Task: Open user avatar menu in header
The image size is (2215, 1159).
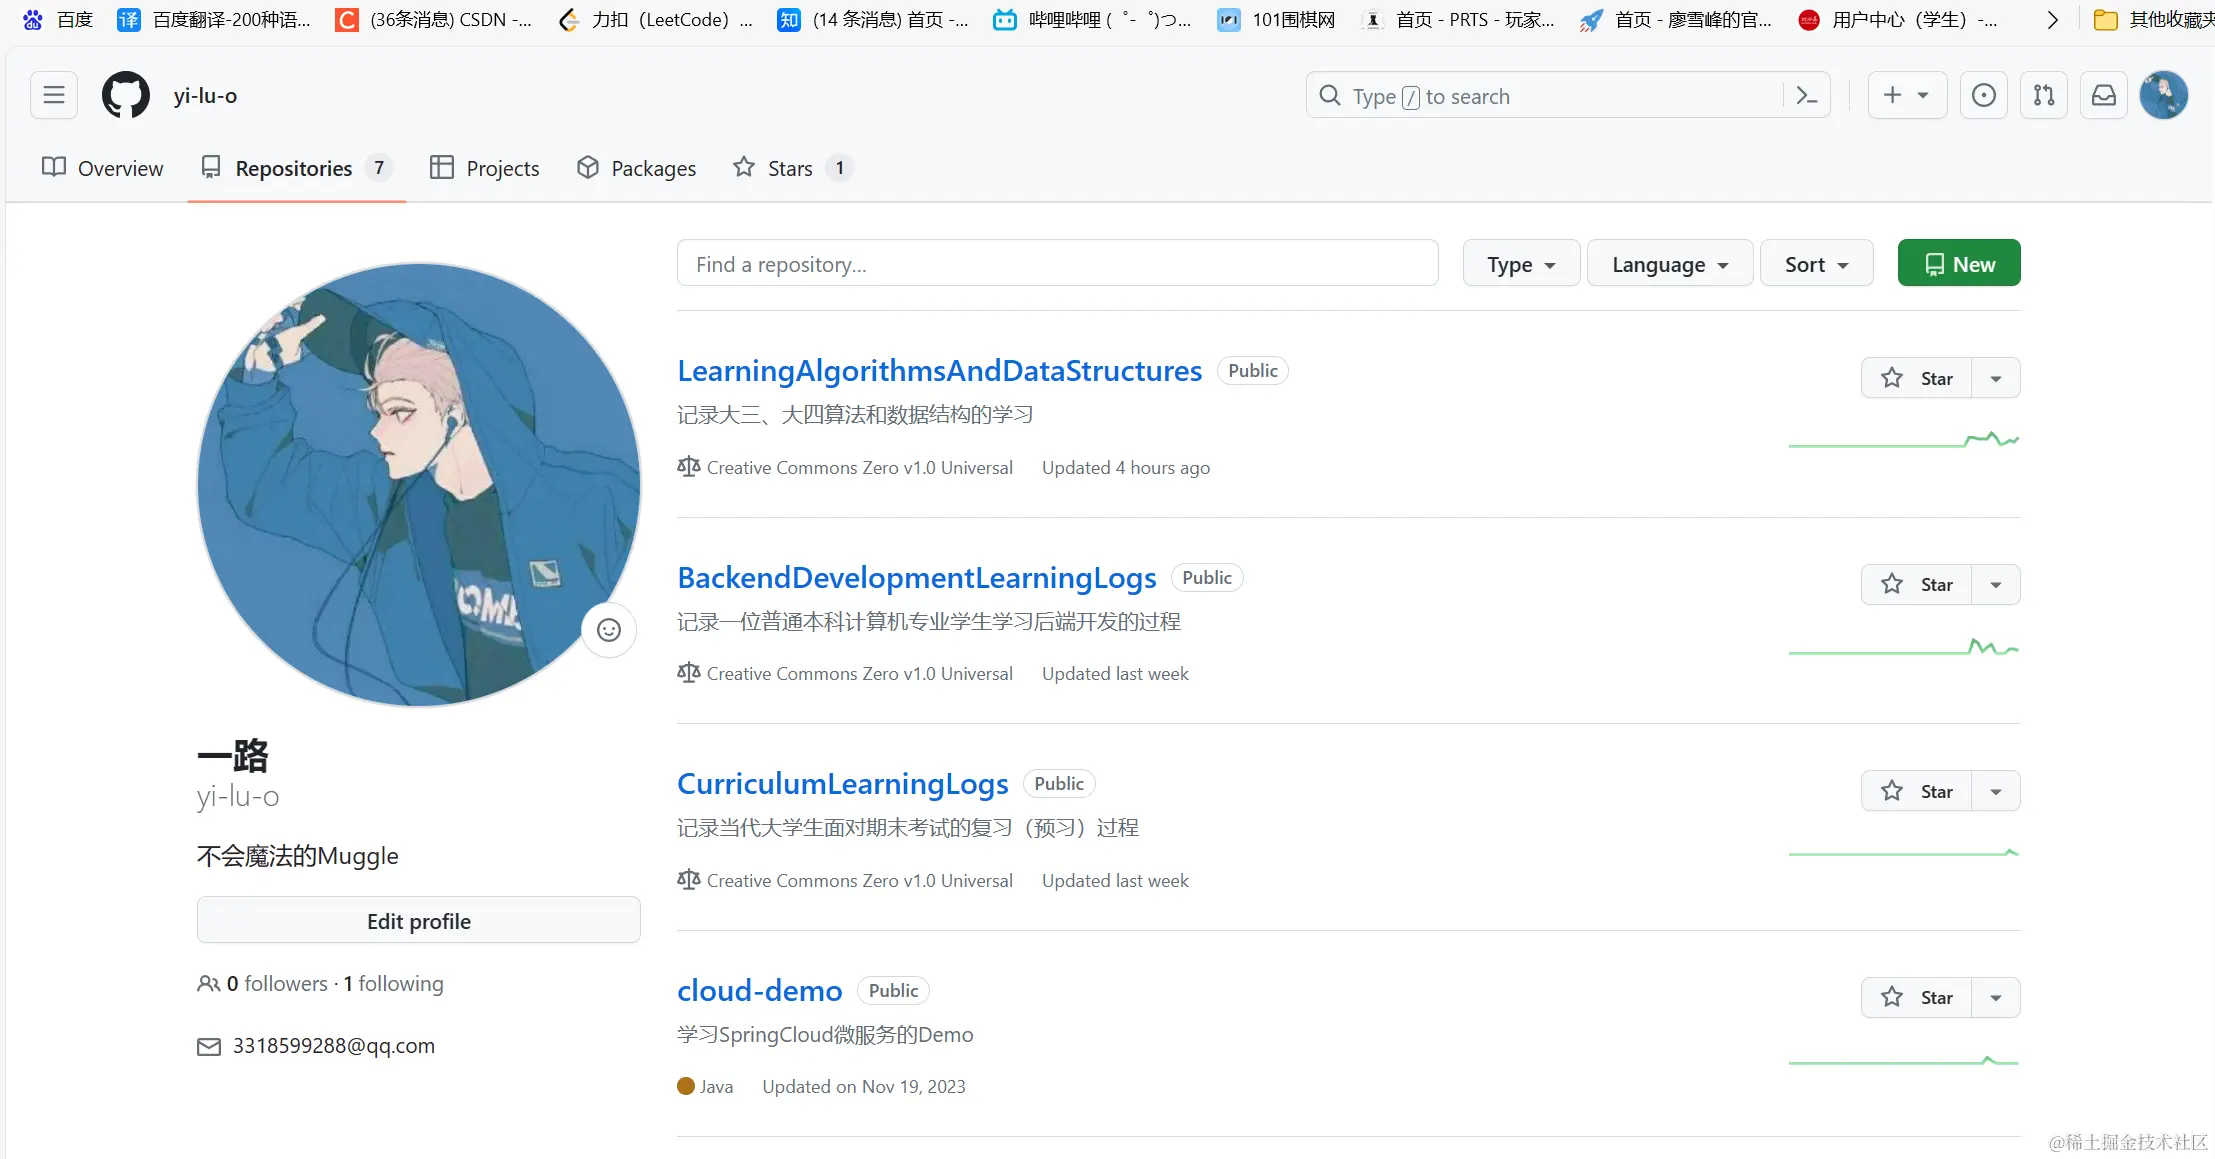Action: [2163, 96]
